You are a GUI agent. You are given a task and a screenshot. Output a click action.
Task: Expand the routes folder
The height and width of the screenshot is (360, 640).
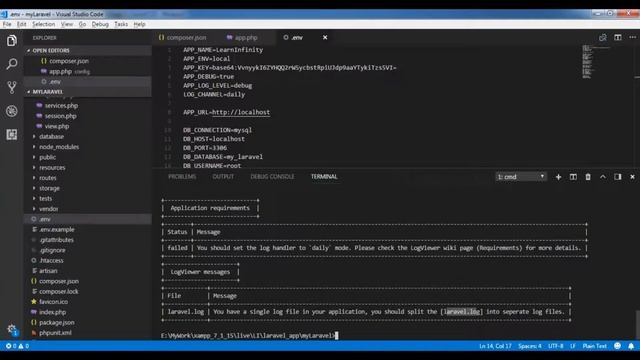(48, 178)
